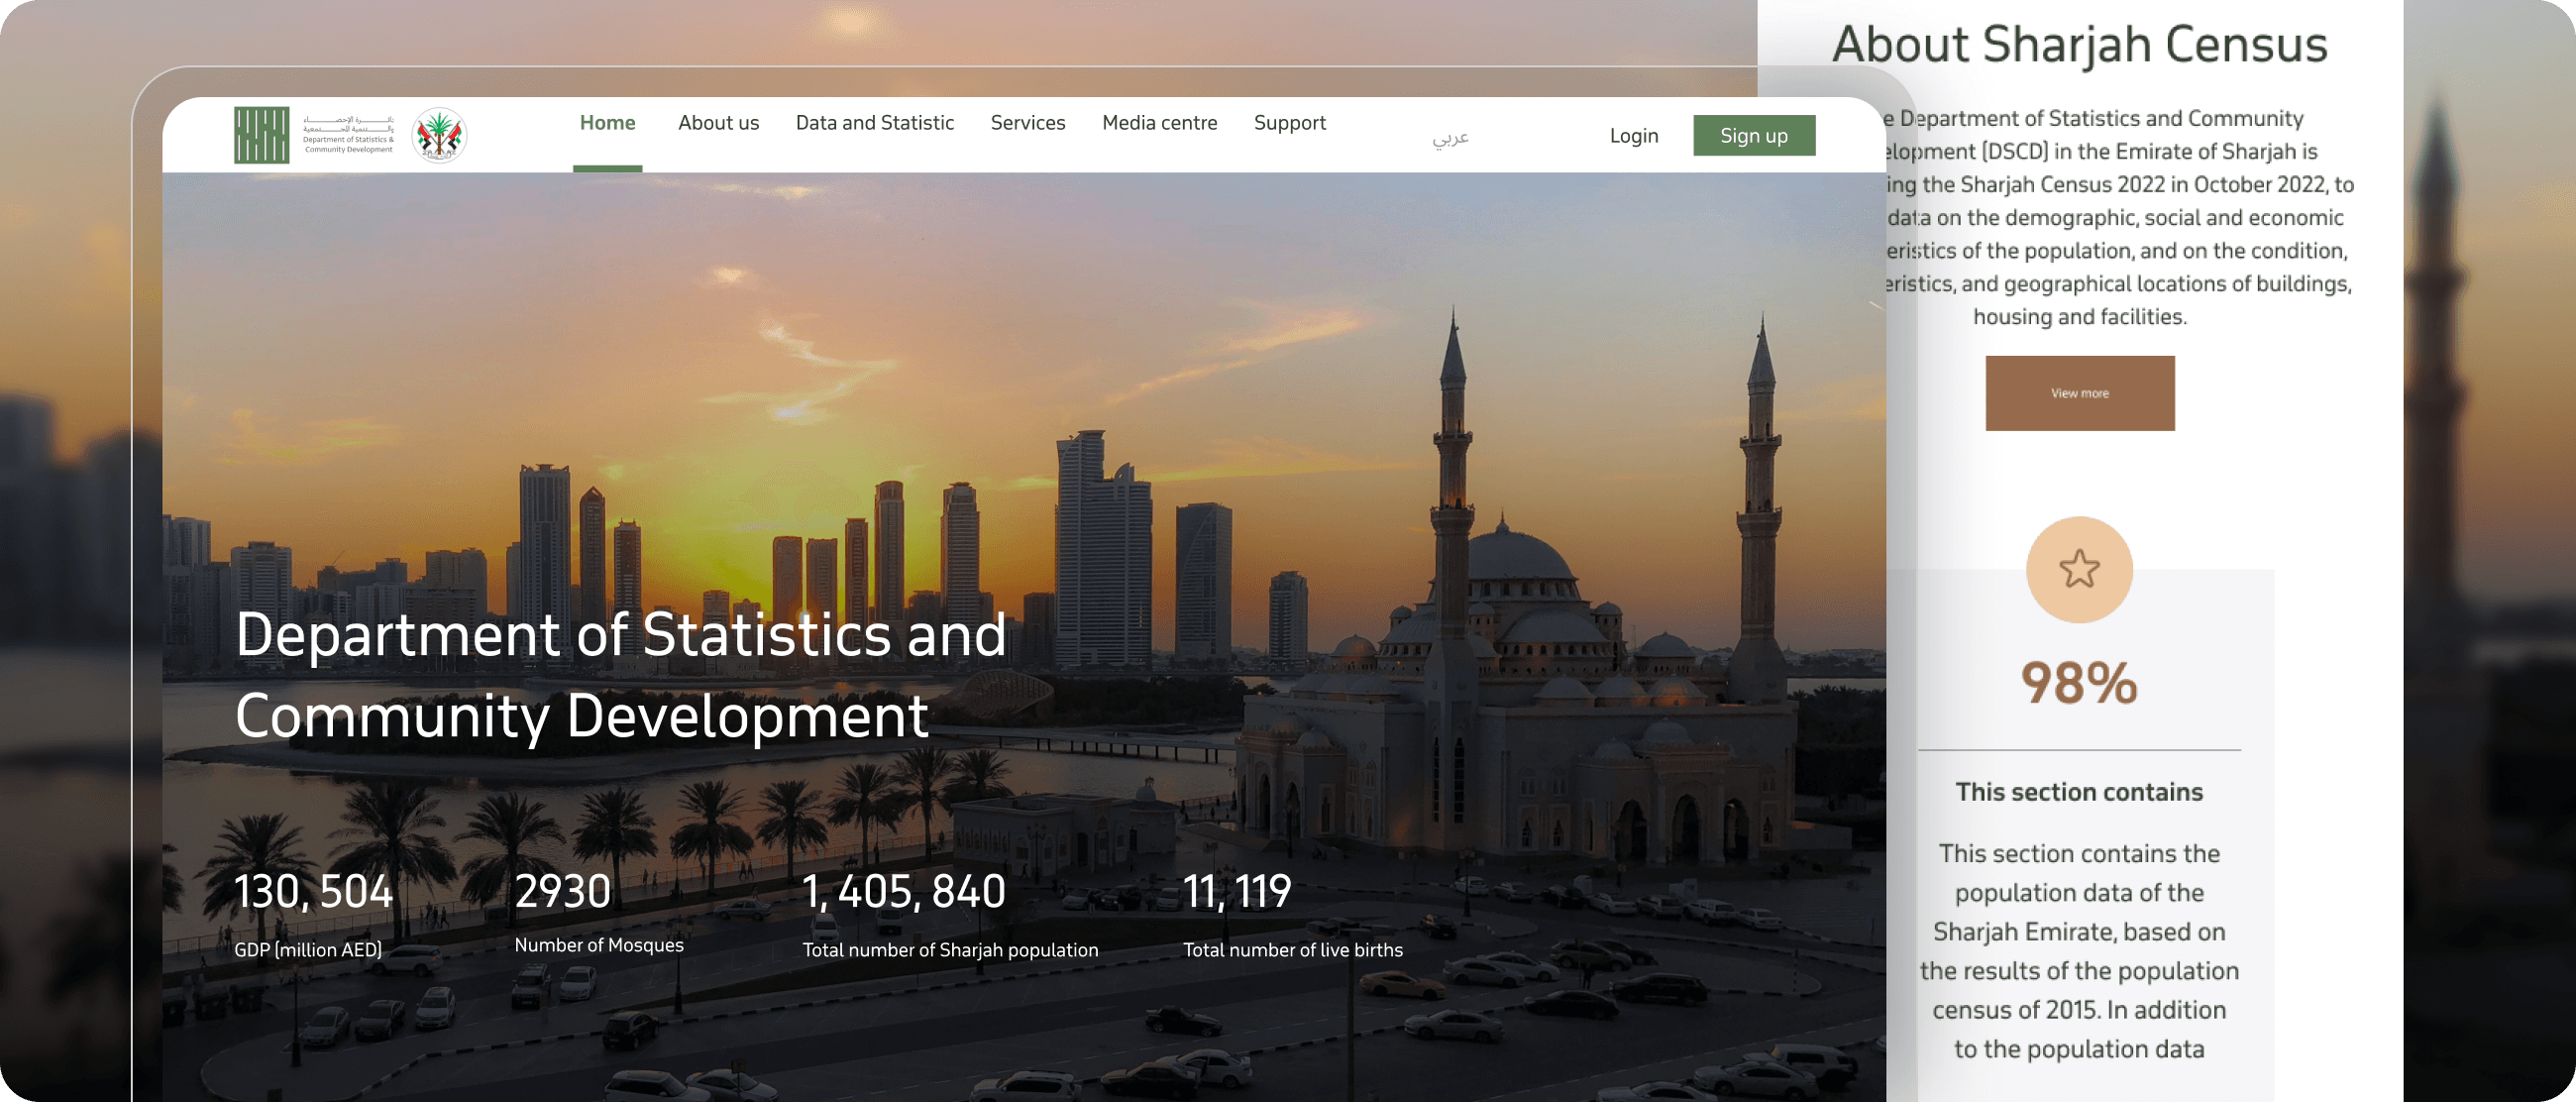2576x1102 pixels.
Task: Open the Home menu item
Action: tap(607, 123)
